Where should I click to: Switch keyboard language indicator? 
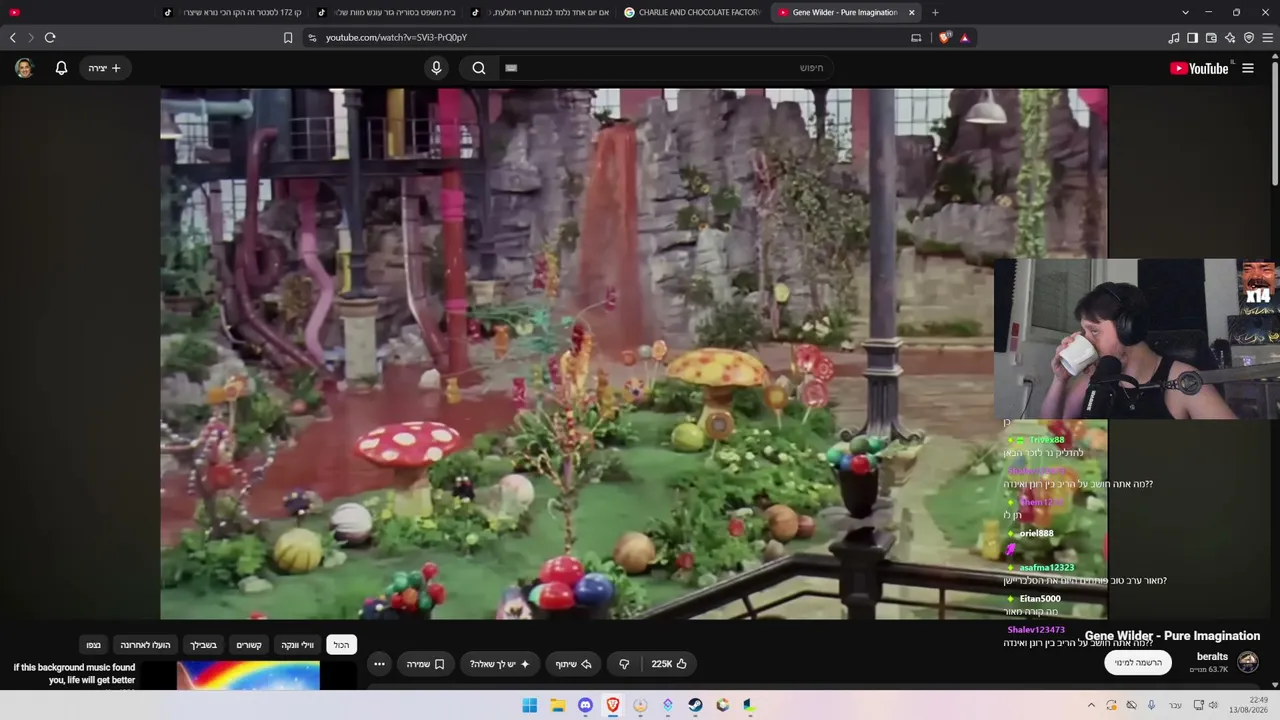[1175, 705]
